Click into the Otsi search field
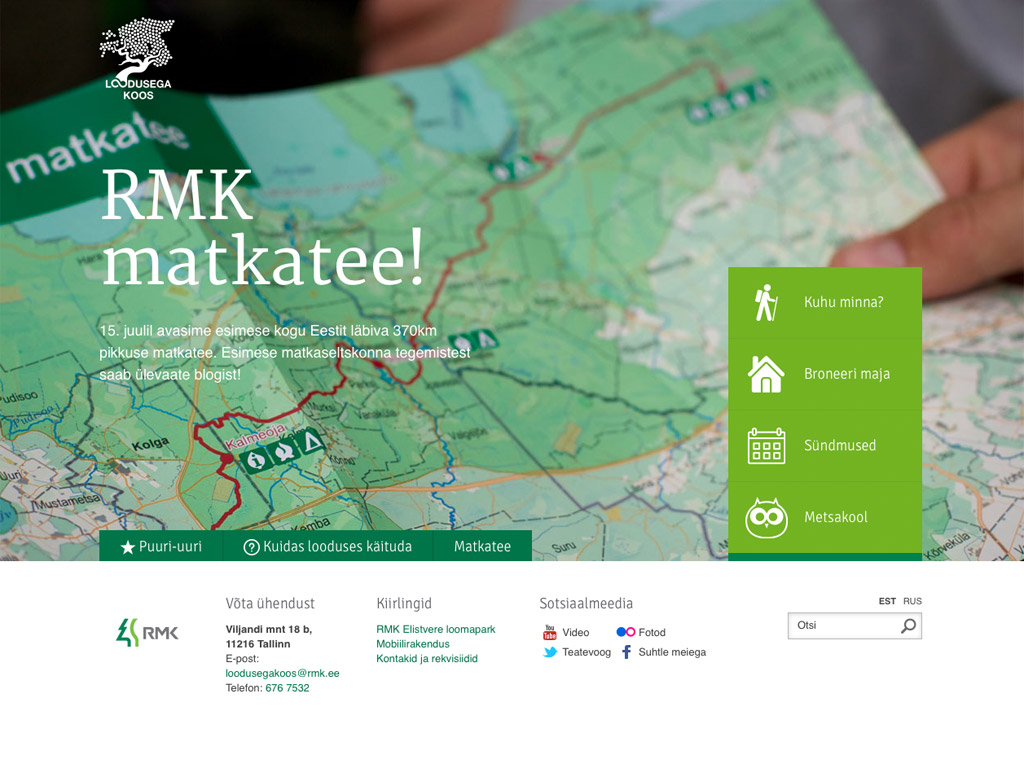1024x768 pixels. coord(842,626)
